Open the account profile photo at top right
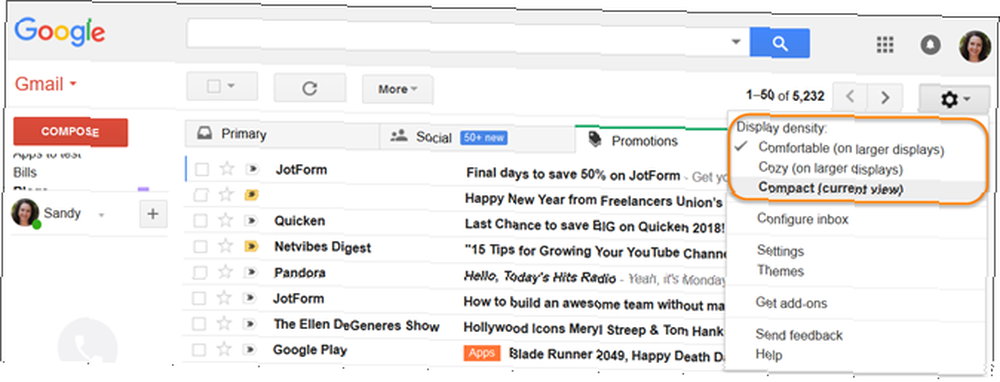 click(x=975, y=47)
